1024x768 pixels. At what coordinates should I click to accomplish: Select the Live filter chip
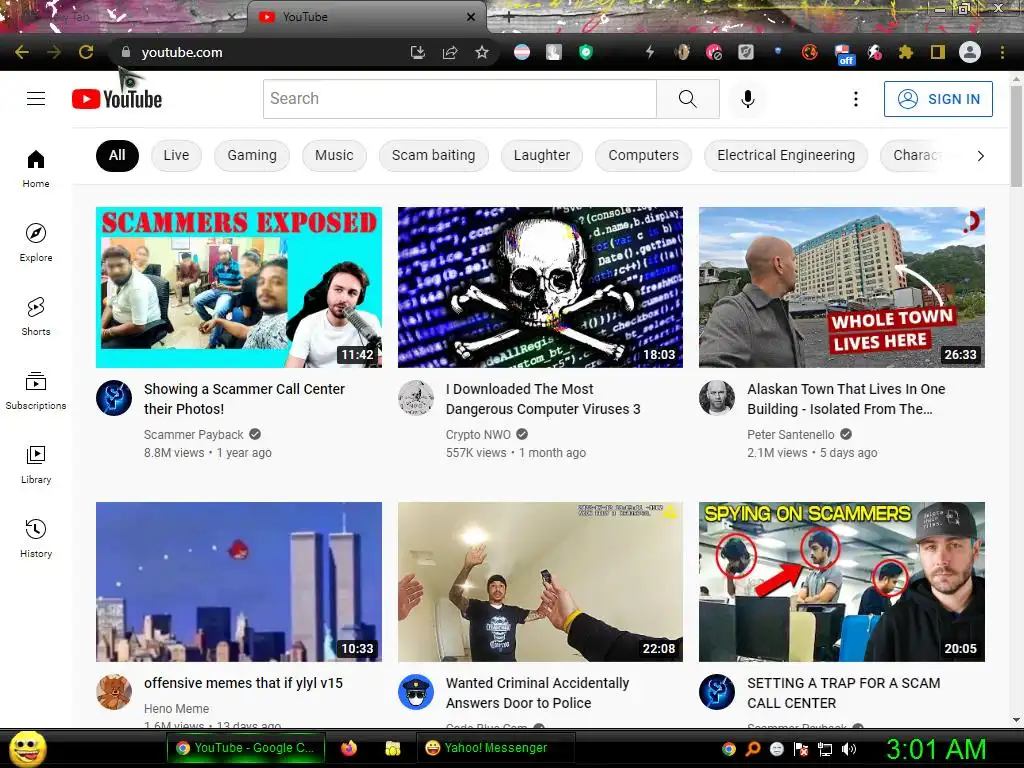(176, 155)
